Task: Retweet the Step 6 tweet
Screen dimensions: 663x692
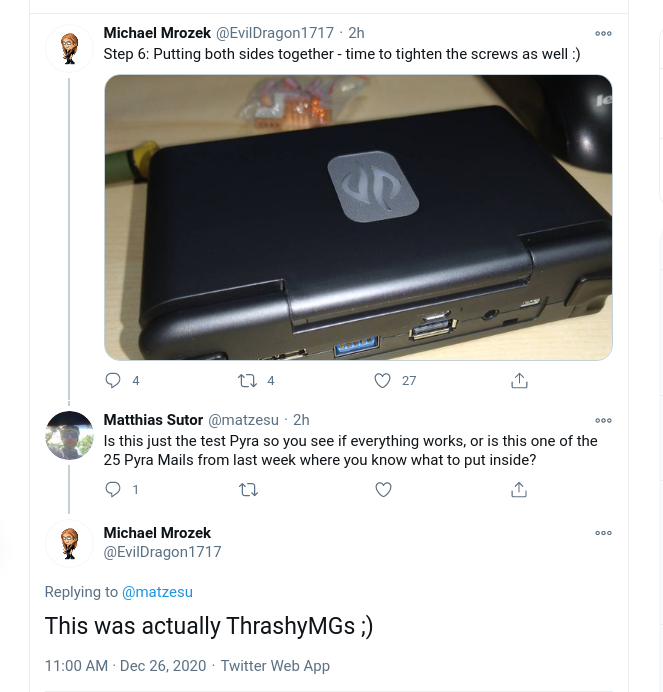Action: 246,381
